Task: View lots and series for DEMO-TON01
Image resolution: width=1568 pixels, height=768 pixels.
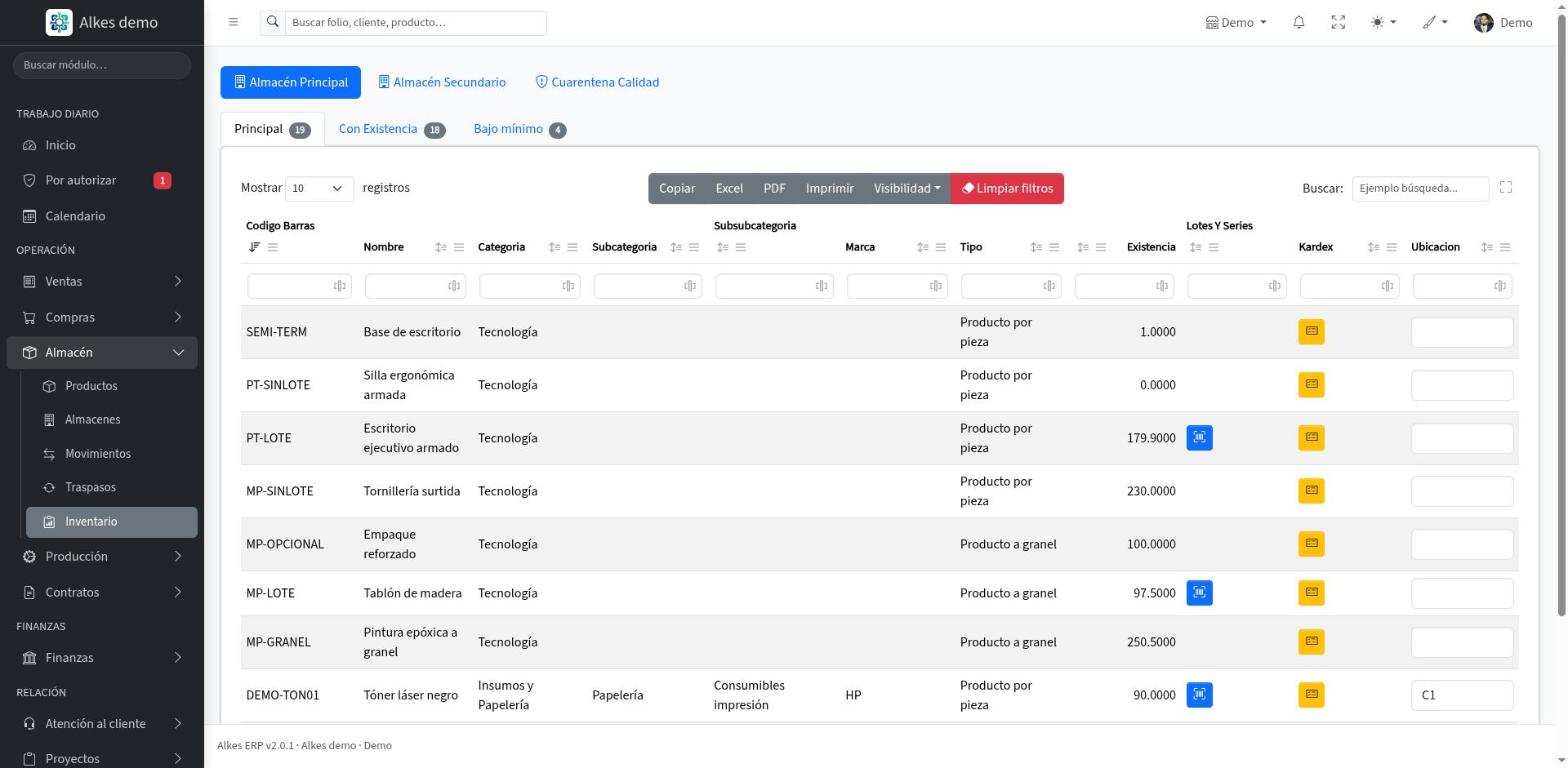Action: point(1199,694)
